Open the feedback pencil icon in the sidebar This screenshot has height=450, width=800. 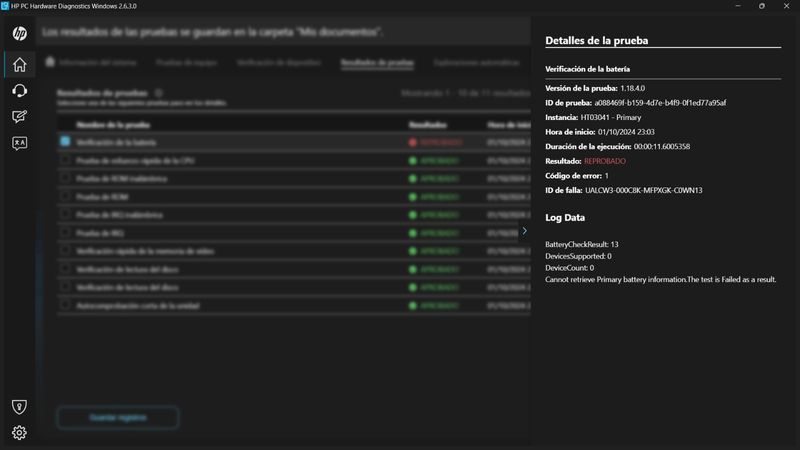pyautogui.click(x=19, y=117)
